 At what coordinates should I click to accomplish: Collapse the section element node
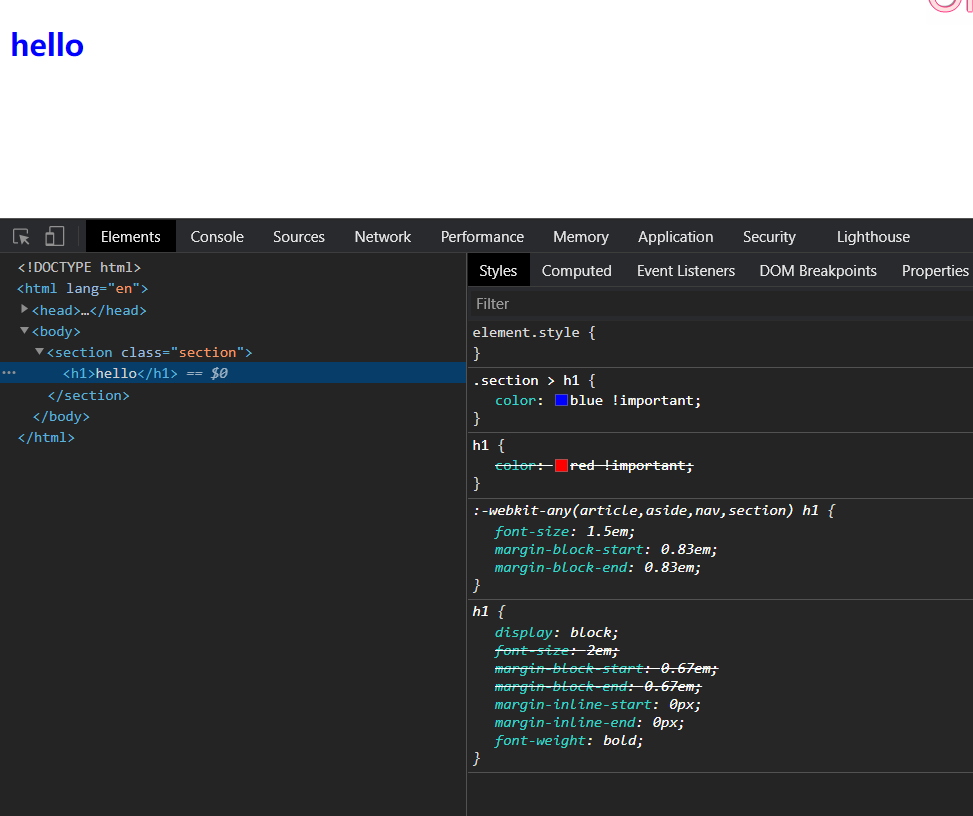point(40,351)
